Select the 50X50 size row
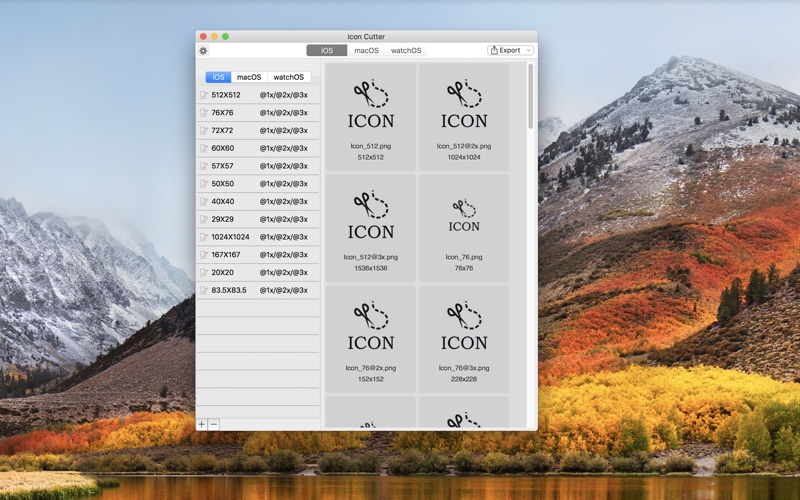This screenshot has height=500, width=800. pos(258,184)
